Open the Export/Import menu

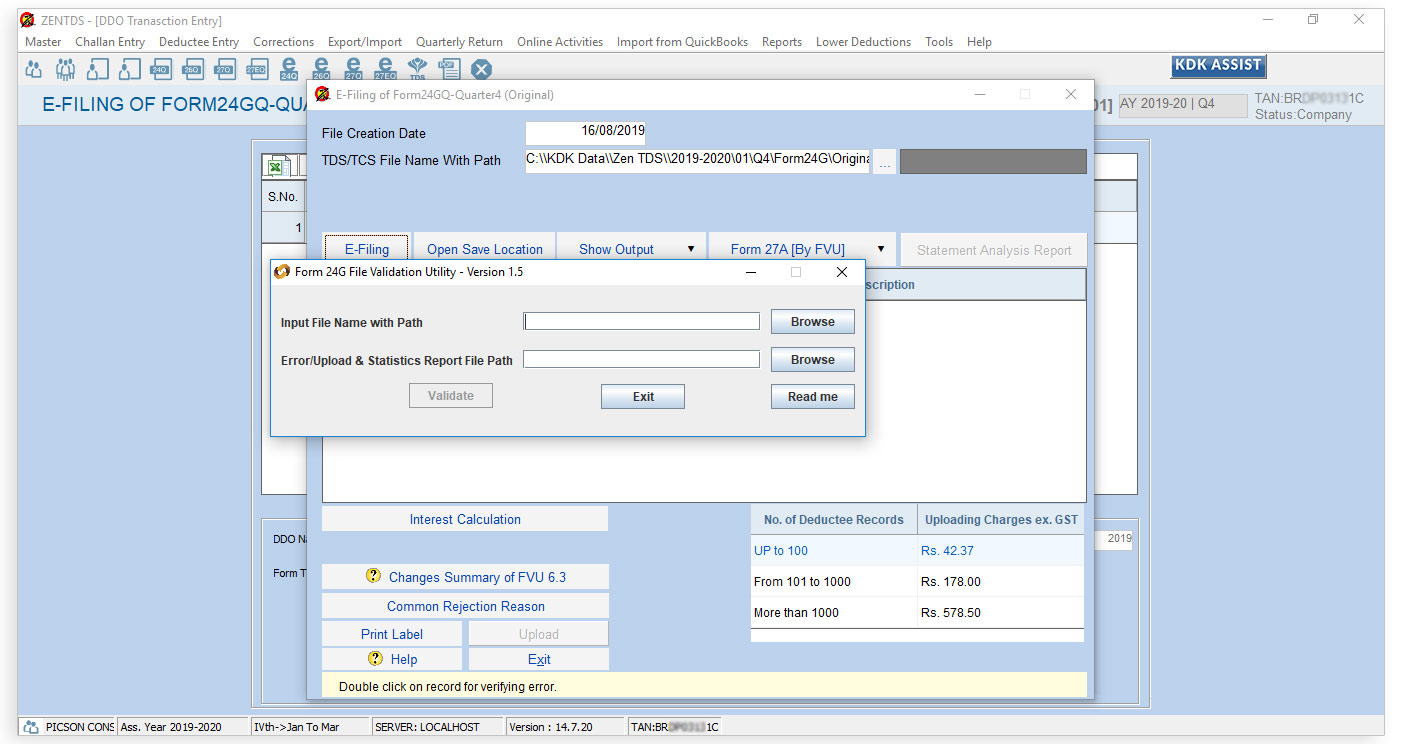[x=365, y=42]
